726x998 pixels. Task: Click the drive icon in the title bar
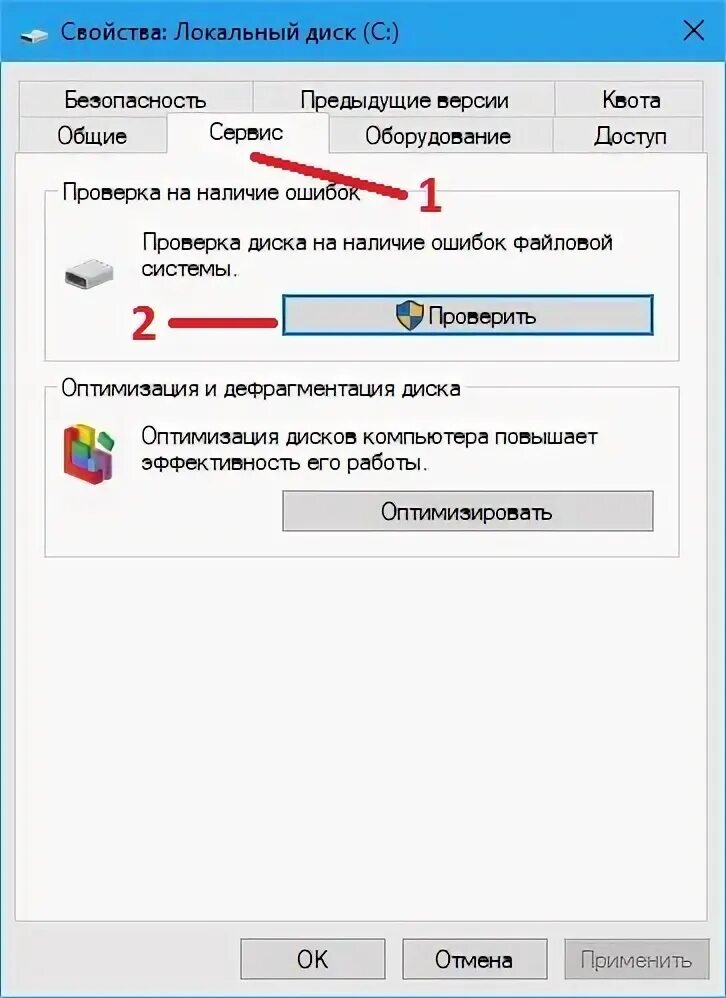tap(34, 34)
